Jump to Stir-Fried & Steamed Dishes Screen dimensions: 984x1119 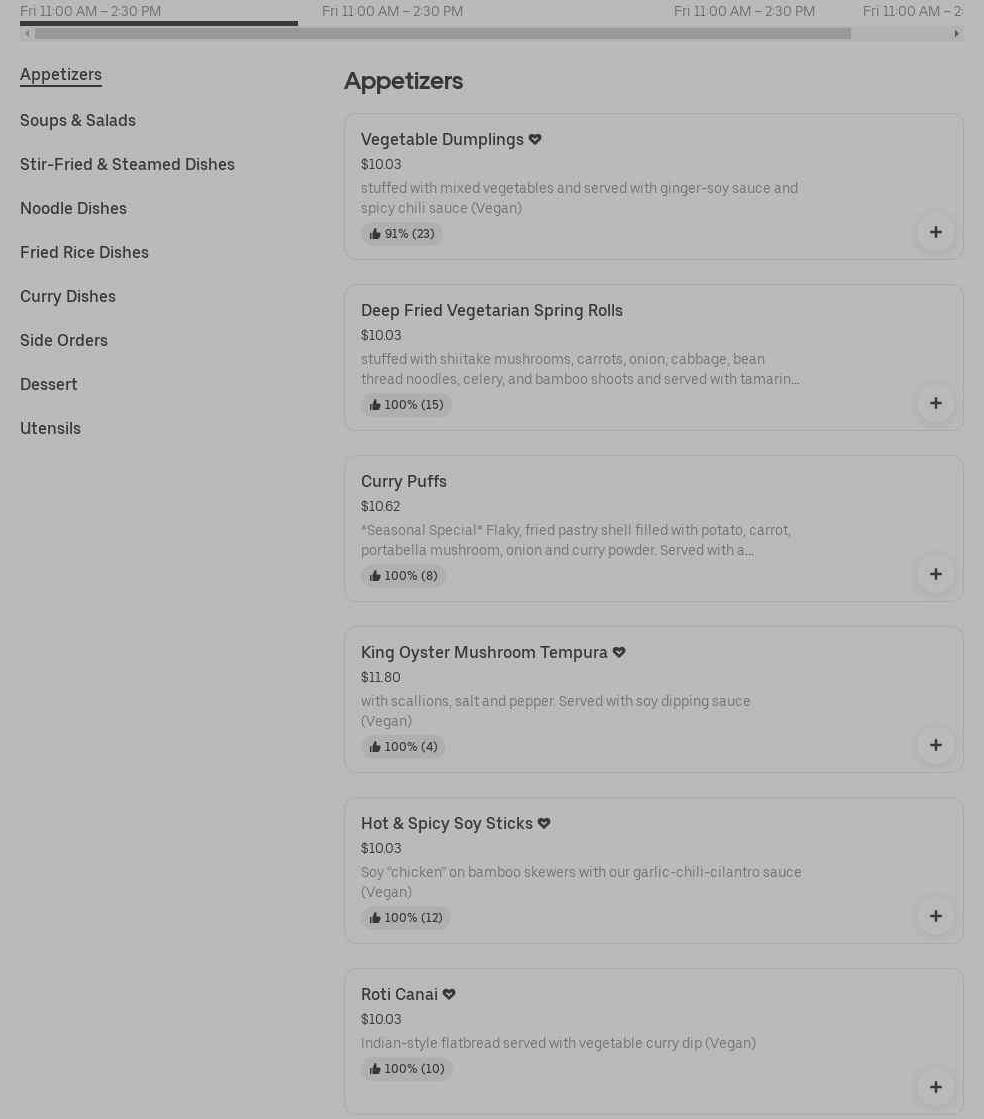click(x=127, y=164)
